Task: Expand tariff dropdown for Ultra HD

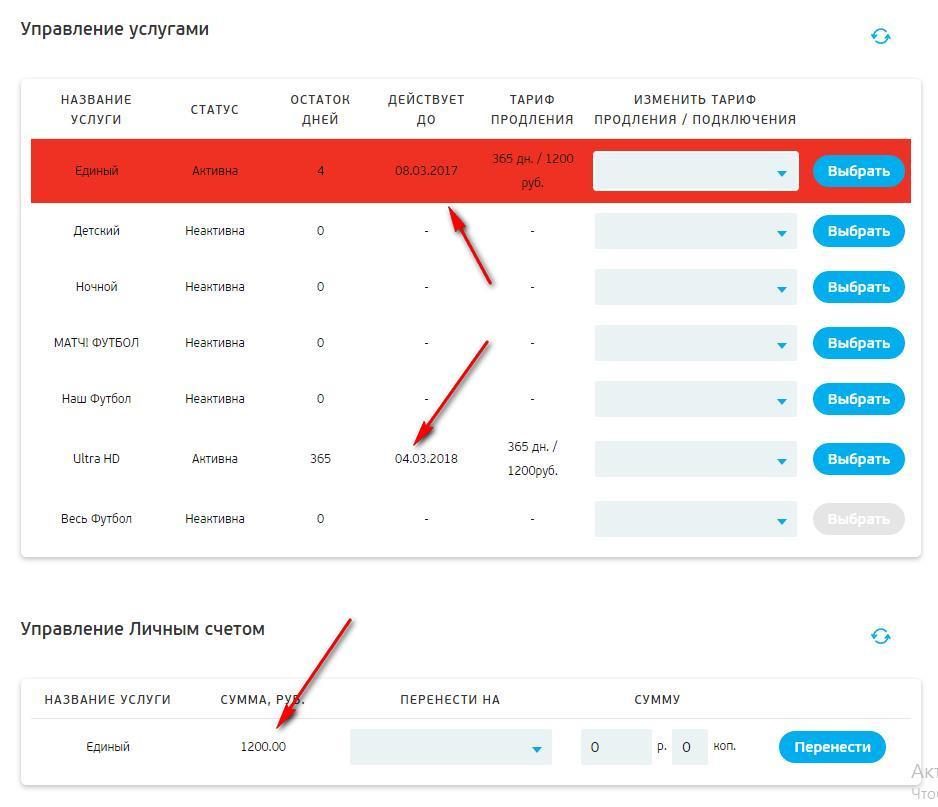Action: pos(695,459)
